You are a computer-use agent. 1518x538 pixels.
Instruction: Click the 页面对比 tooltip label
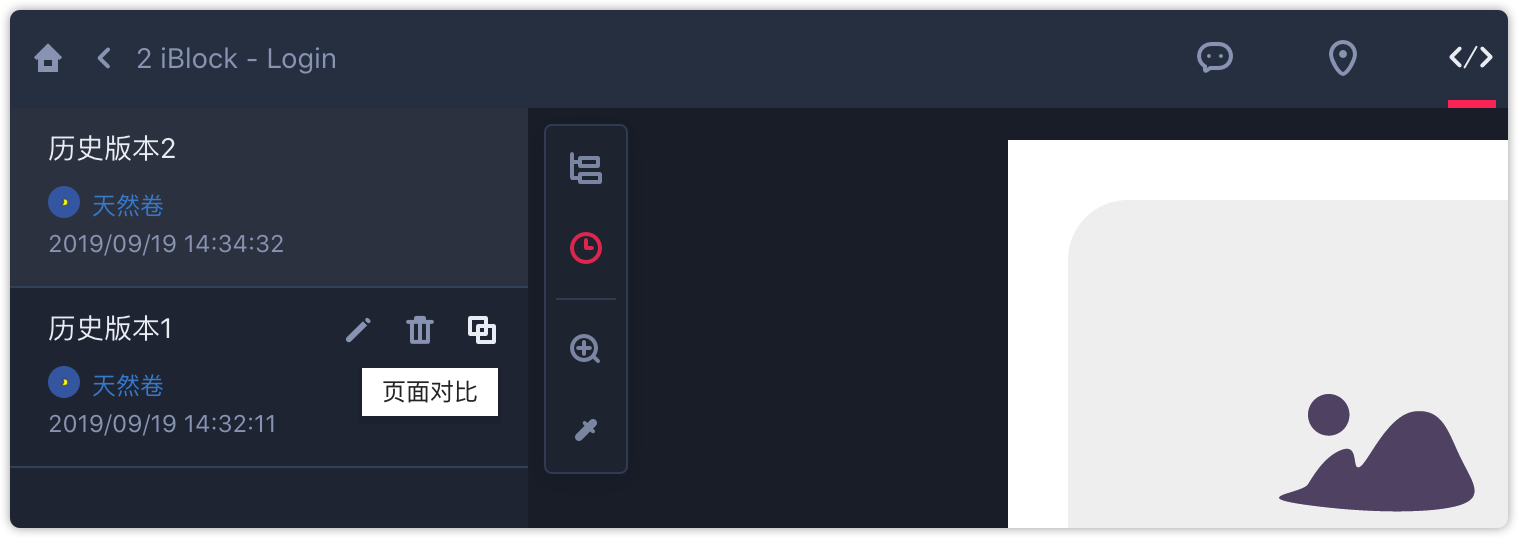430,392
